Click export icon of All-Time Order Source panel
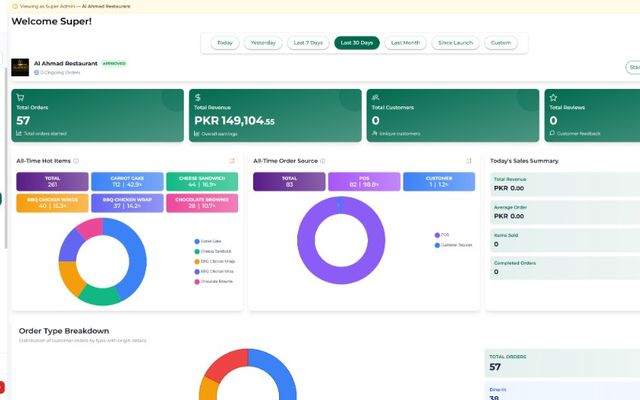This screenshot has height=400, width=640. coord(469,161)
